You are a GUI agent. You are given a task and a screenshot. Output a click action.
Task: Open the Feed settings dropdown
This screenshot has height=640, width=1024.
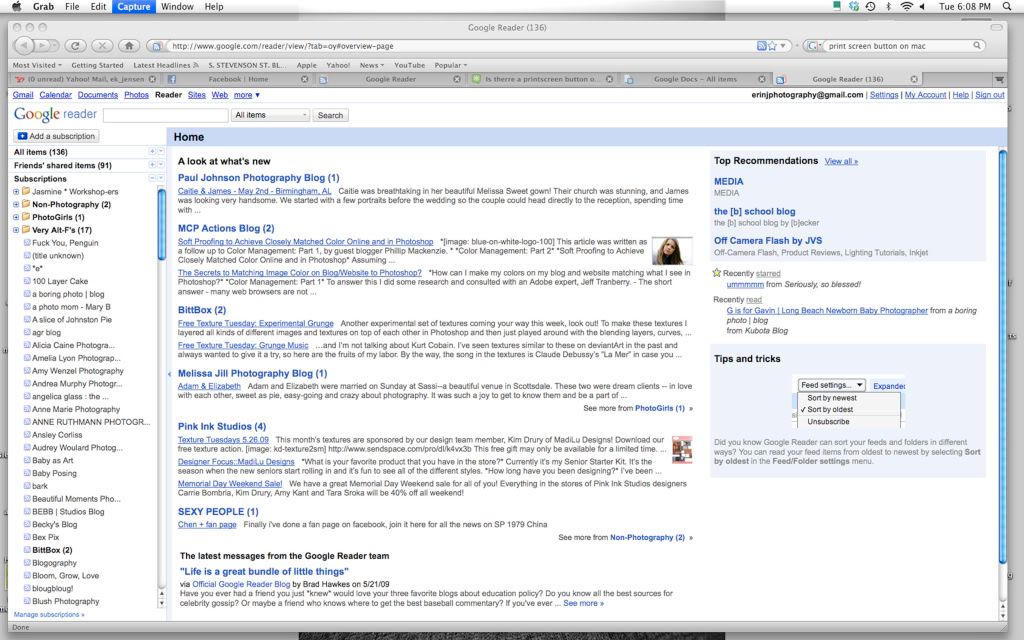(832, 385)
